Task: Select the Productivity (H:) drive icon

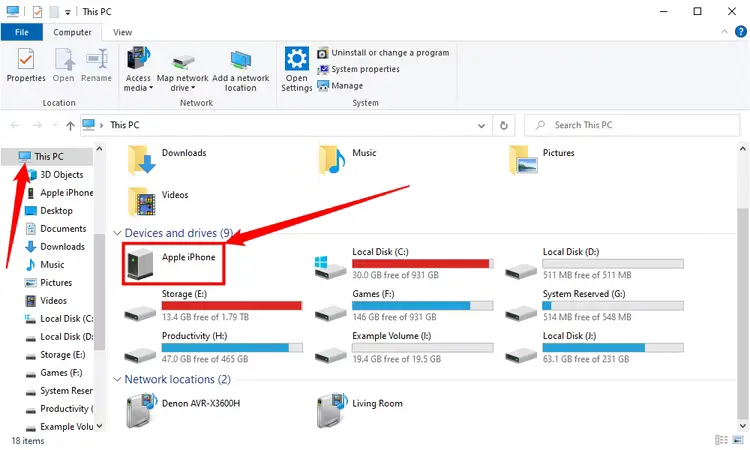Action: (x=140, y=355)
